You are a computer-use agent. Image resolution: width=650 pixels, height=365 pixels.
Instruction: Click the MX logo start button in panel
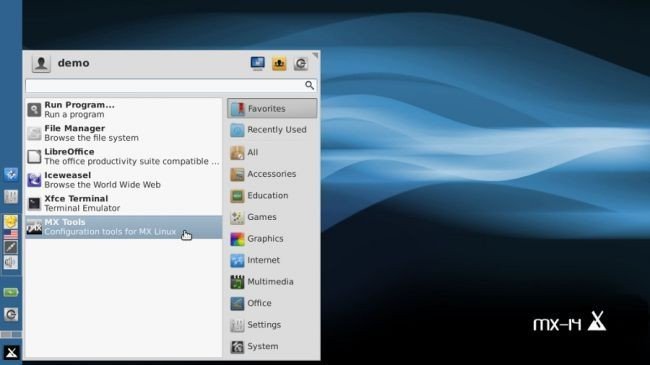[11, 353]
